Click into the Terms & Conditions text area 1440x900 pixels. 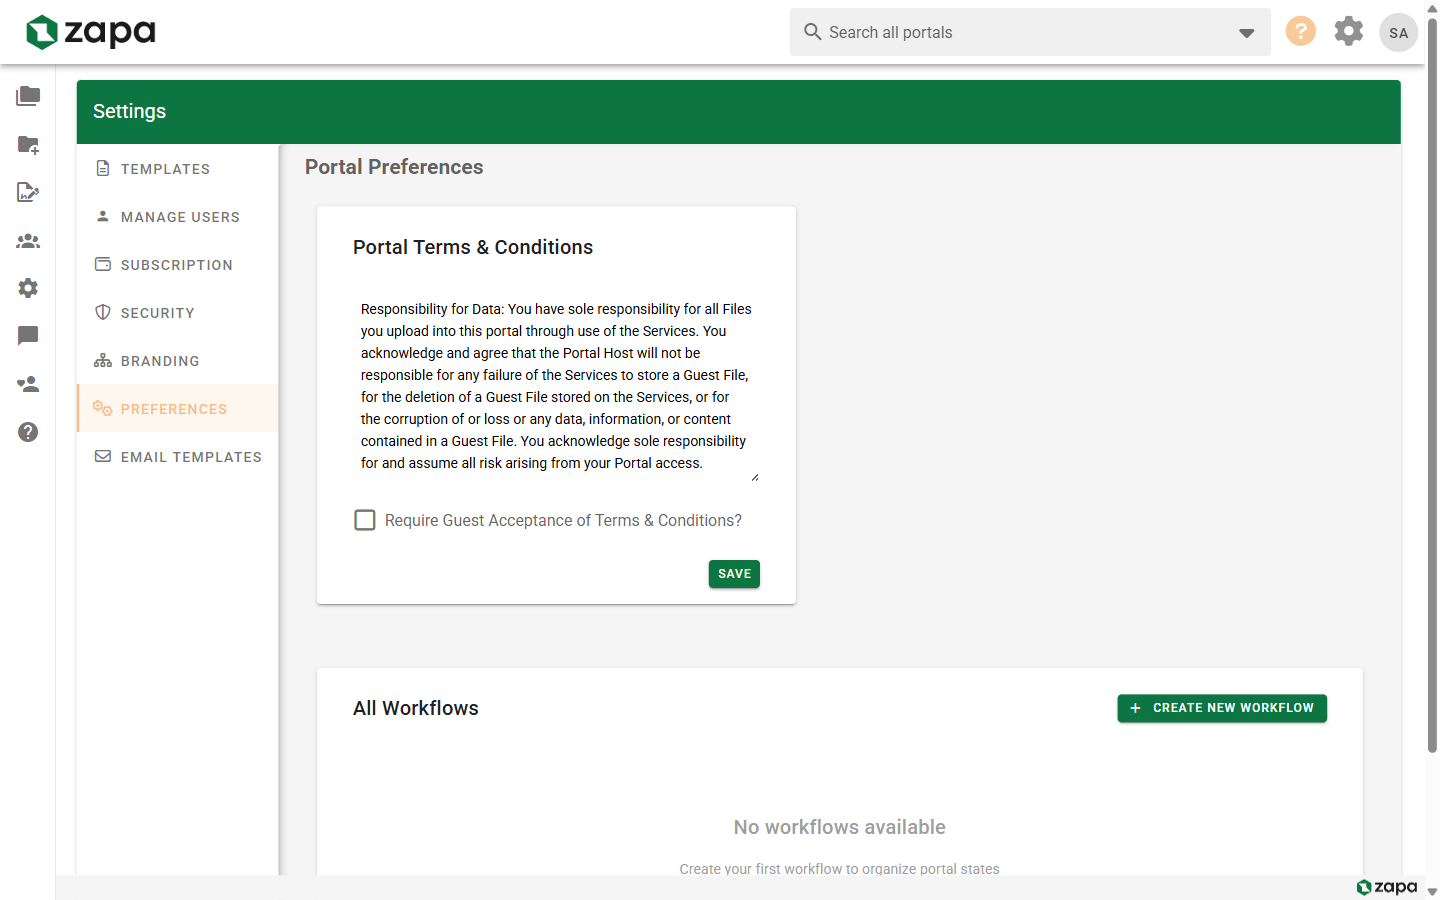(556, 386)
